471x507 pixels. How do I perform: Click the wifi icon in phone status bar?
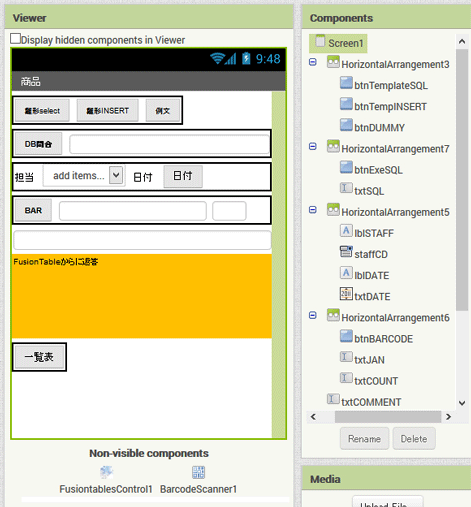(217, 59)
